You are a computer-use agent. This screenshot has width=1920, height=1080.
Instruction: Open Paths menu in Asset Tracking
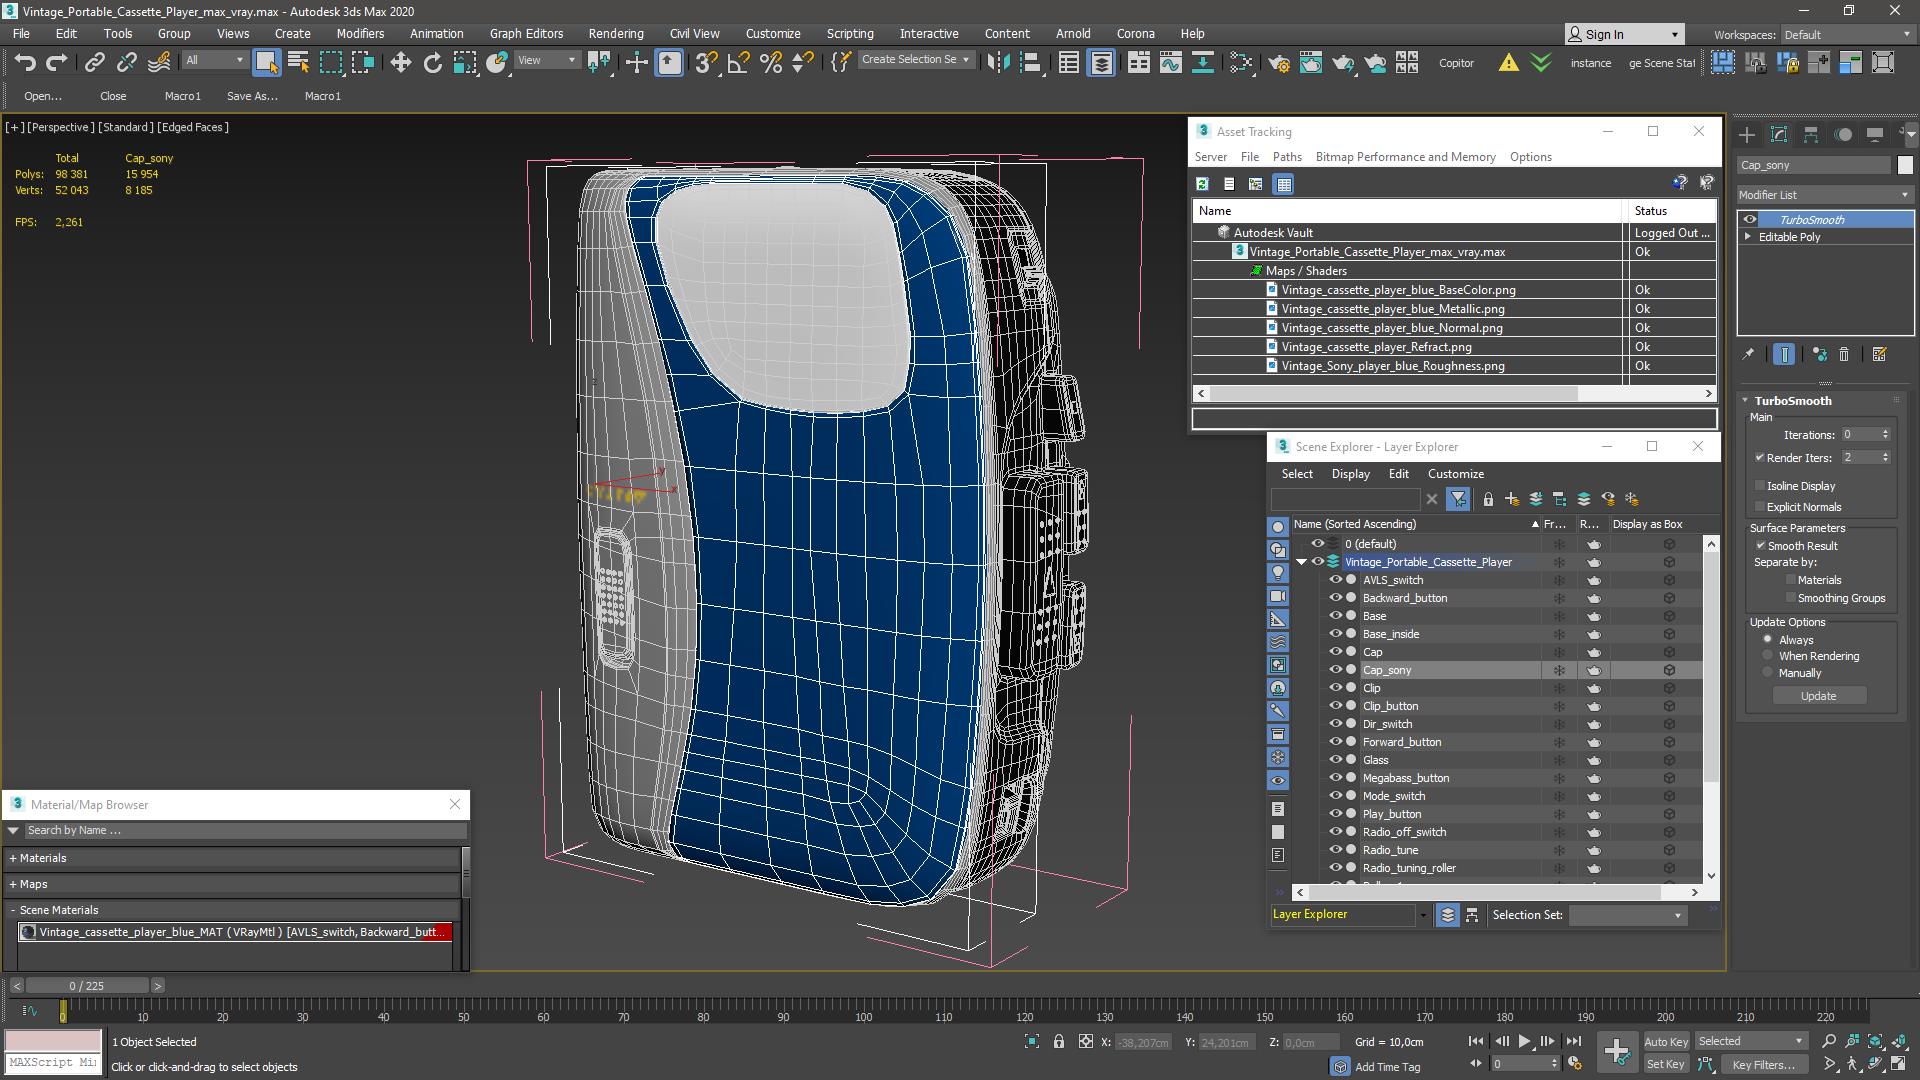click(1287, 157)
